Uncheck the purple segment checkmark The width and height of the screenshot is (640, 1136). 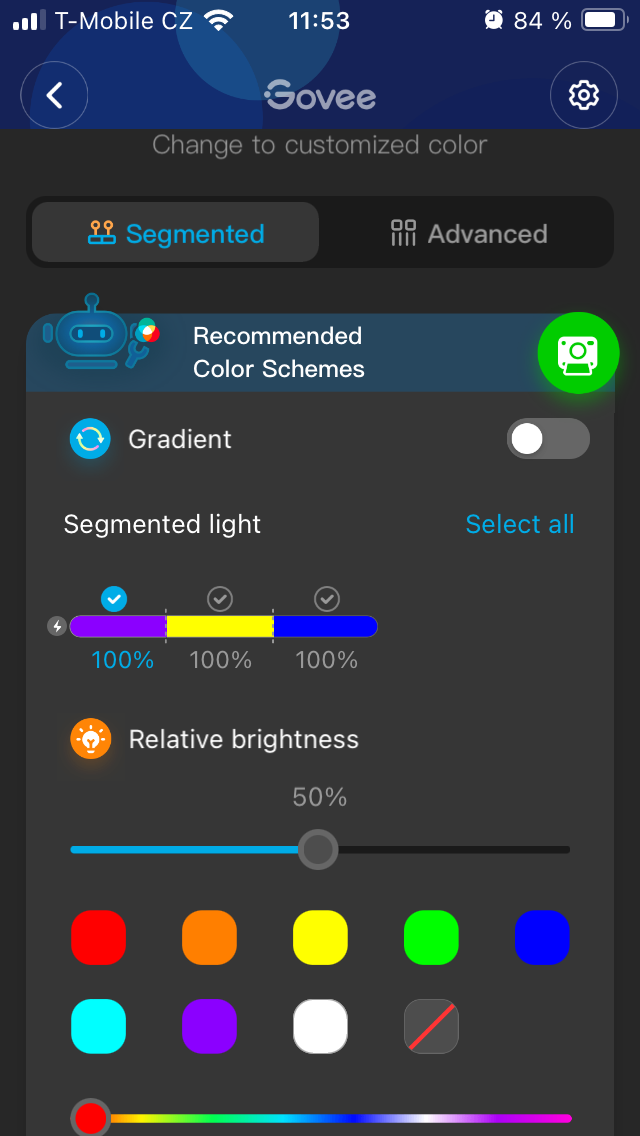click(114, 599)
